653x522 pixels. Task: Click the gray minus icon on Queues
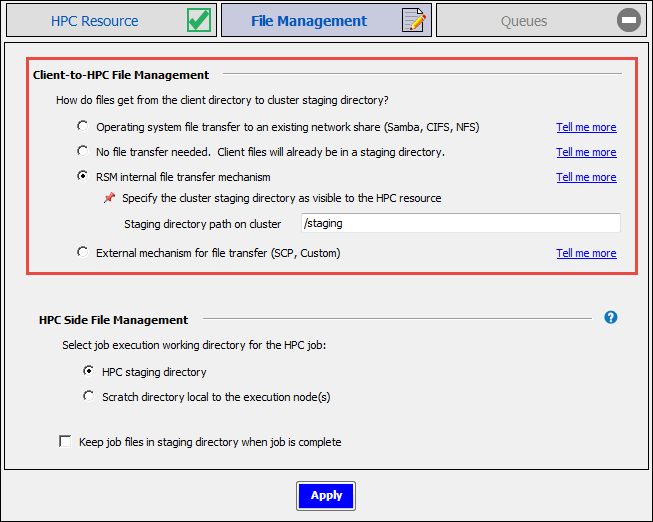[x=629, y=20]
